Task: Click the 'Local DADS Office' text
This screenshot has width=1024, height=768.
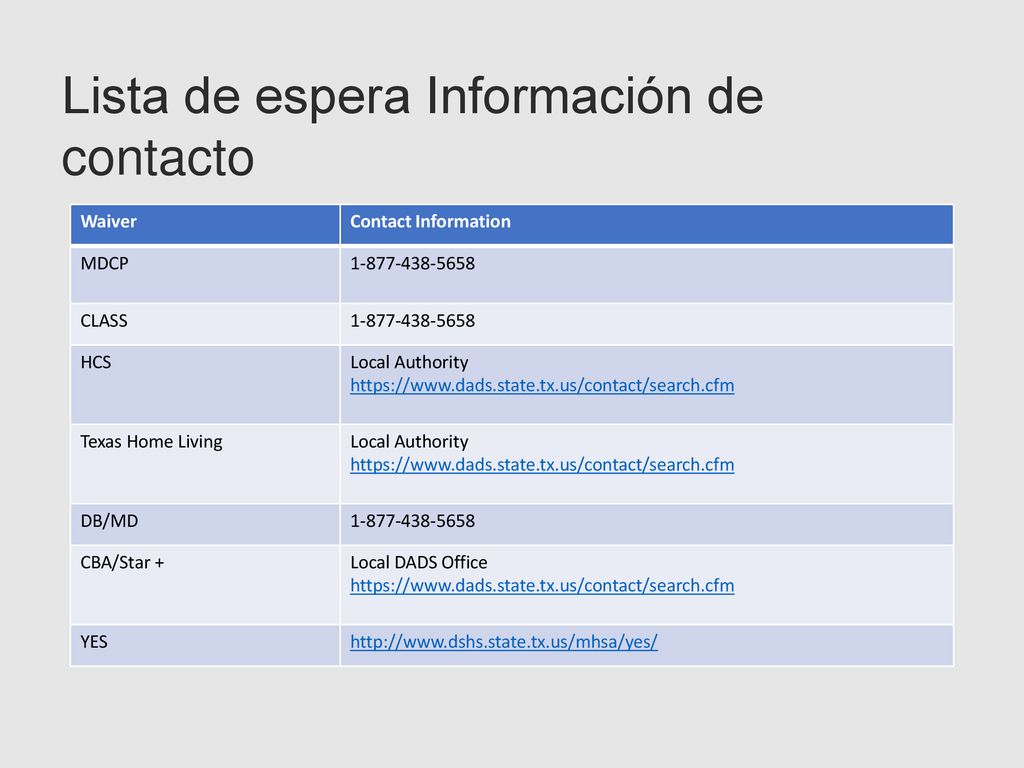Action: [419, 563]
